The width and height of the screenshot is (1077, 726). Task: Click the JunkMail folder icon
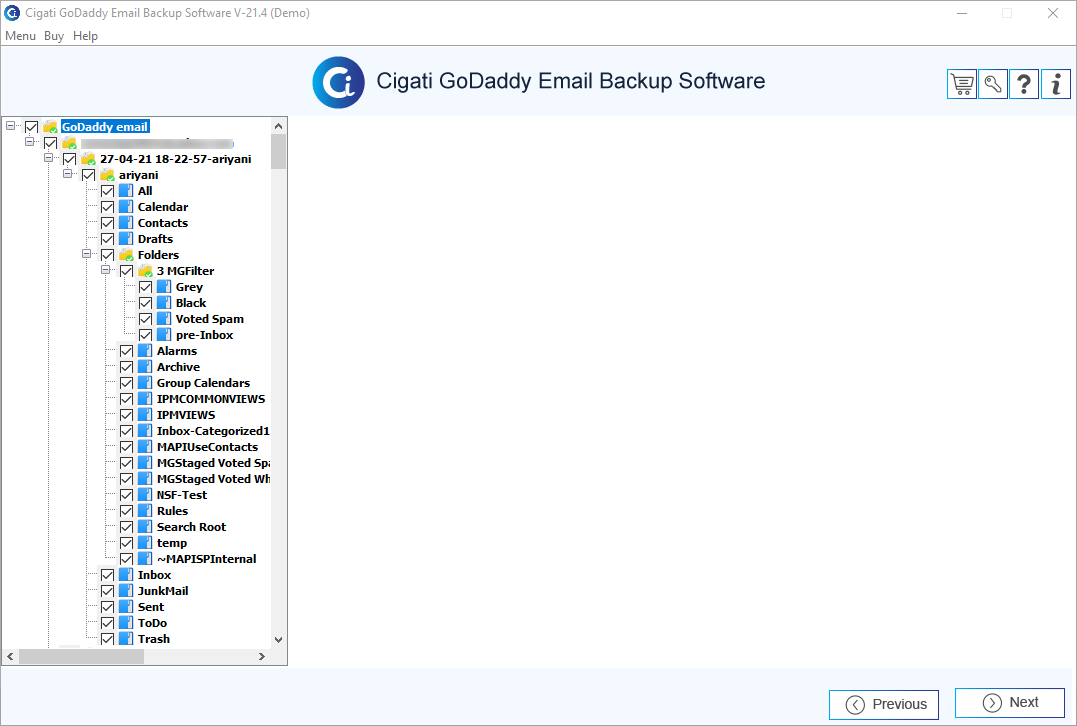pos(126,591)
